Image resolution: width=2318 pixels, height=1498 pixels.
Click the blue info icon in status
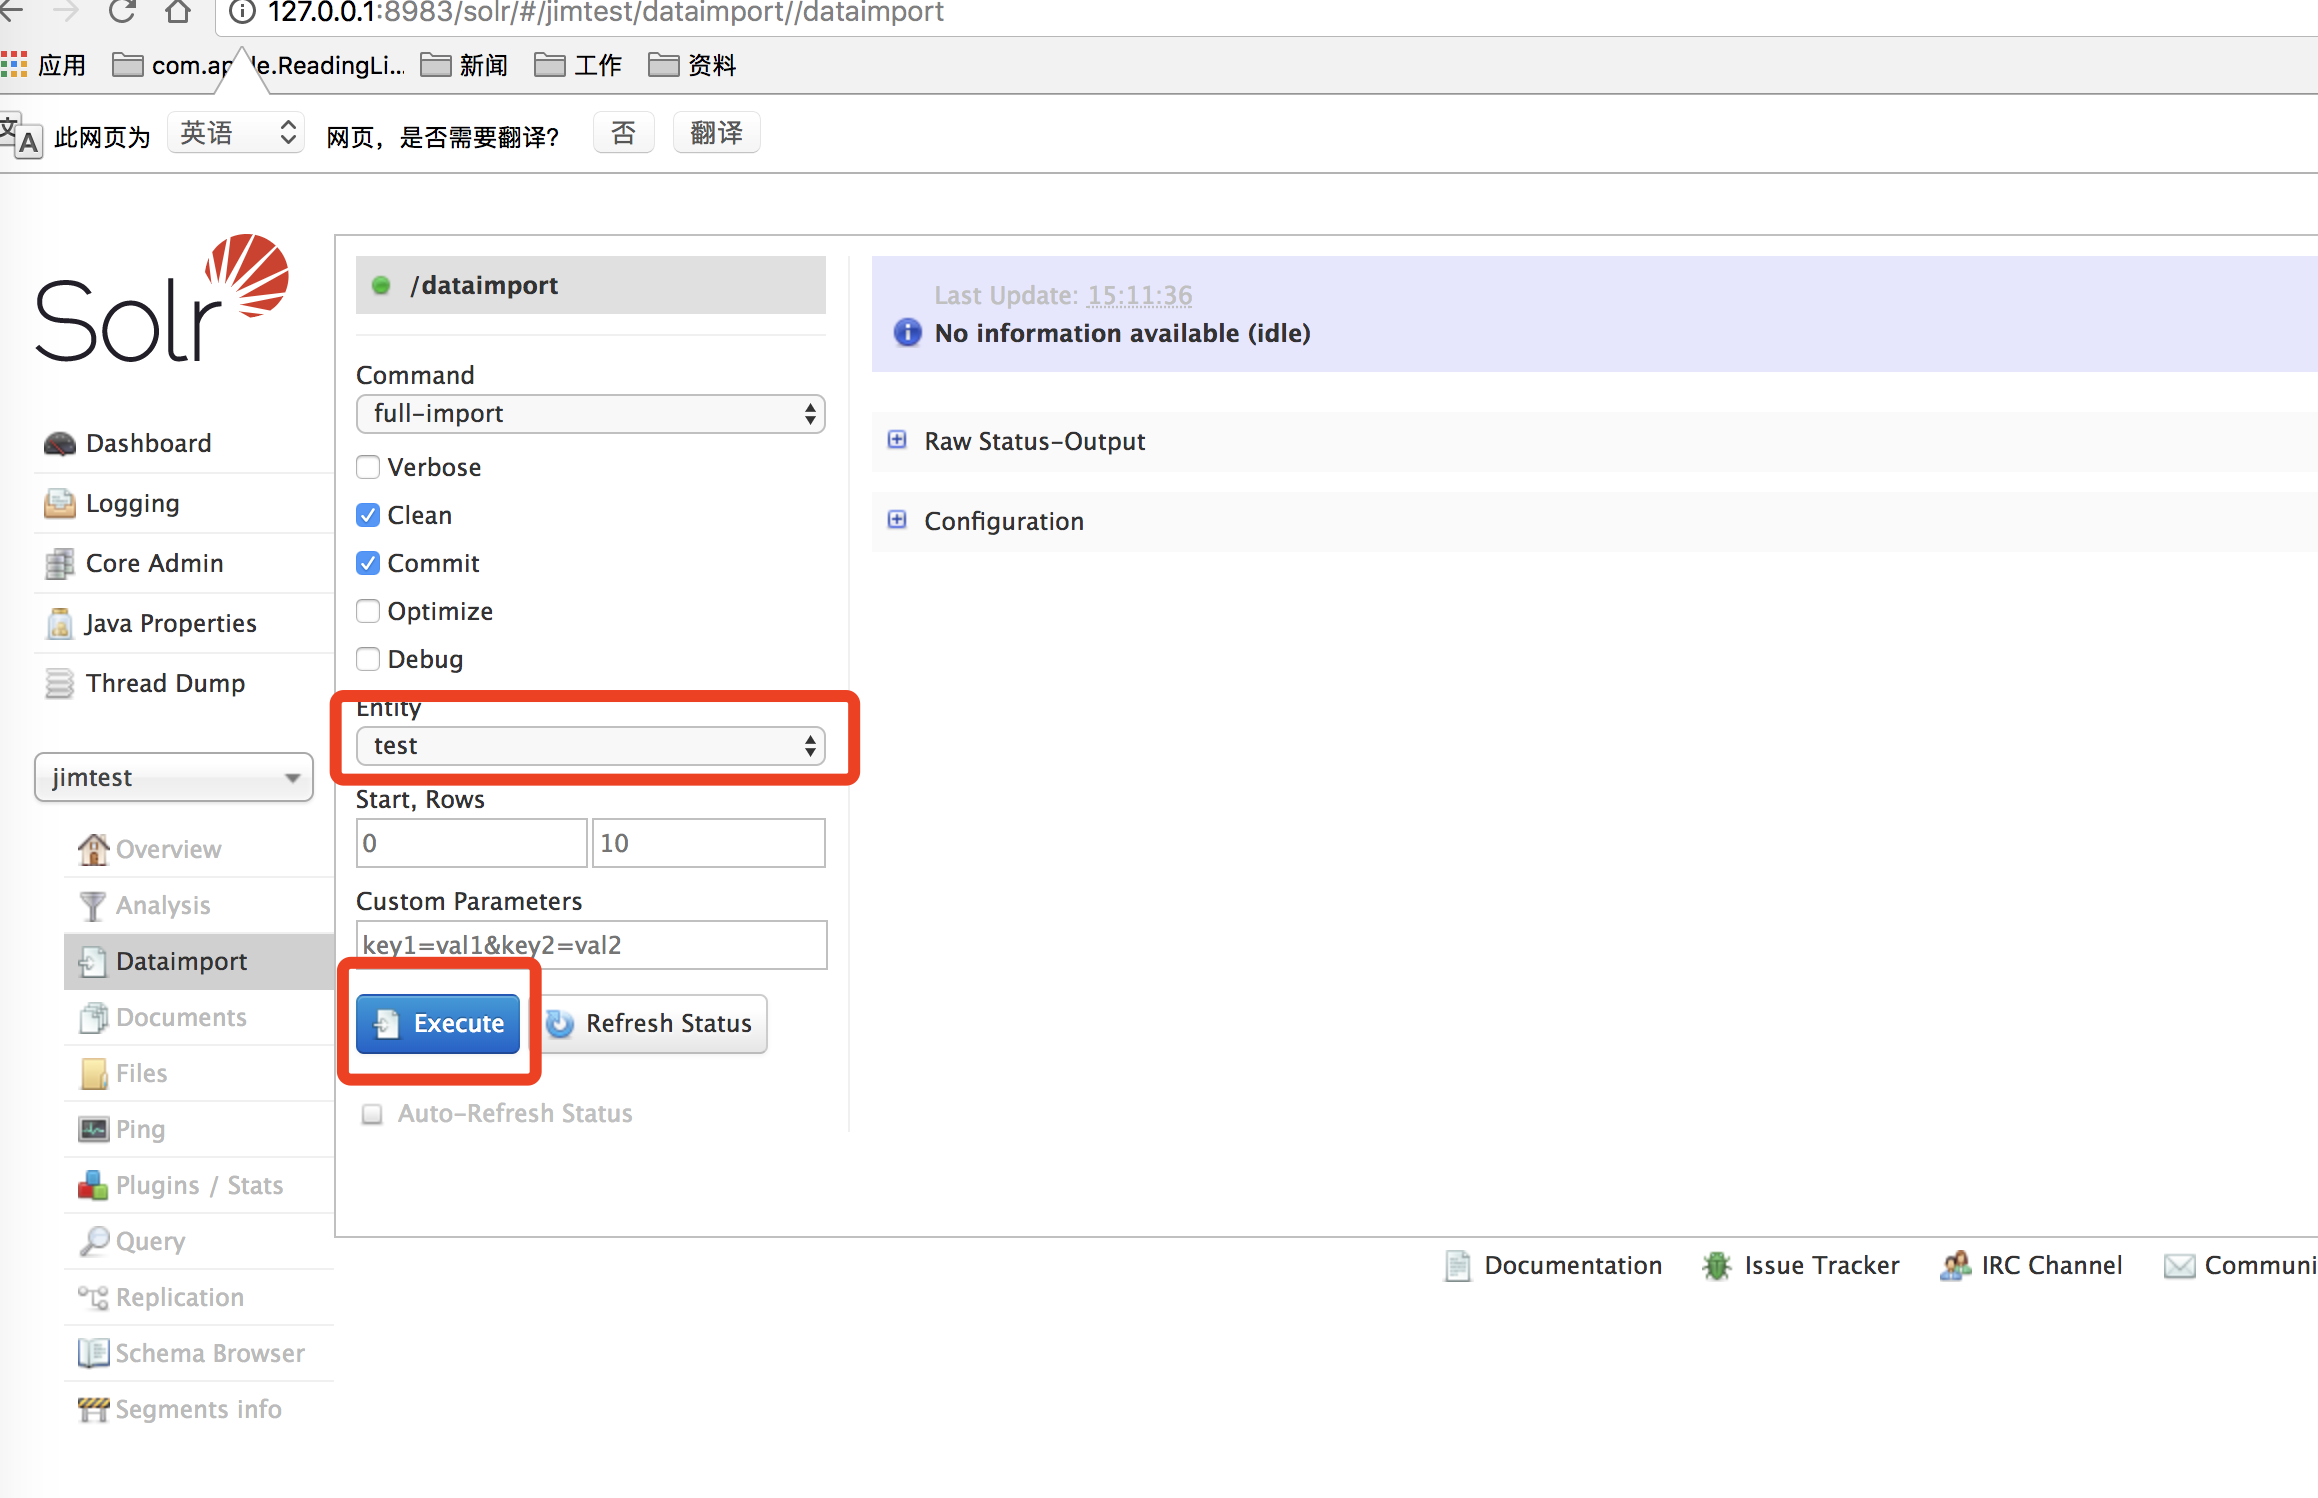pos(907,332)
